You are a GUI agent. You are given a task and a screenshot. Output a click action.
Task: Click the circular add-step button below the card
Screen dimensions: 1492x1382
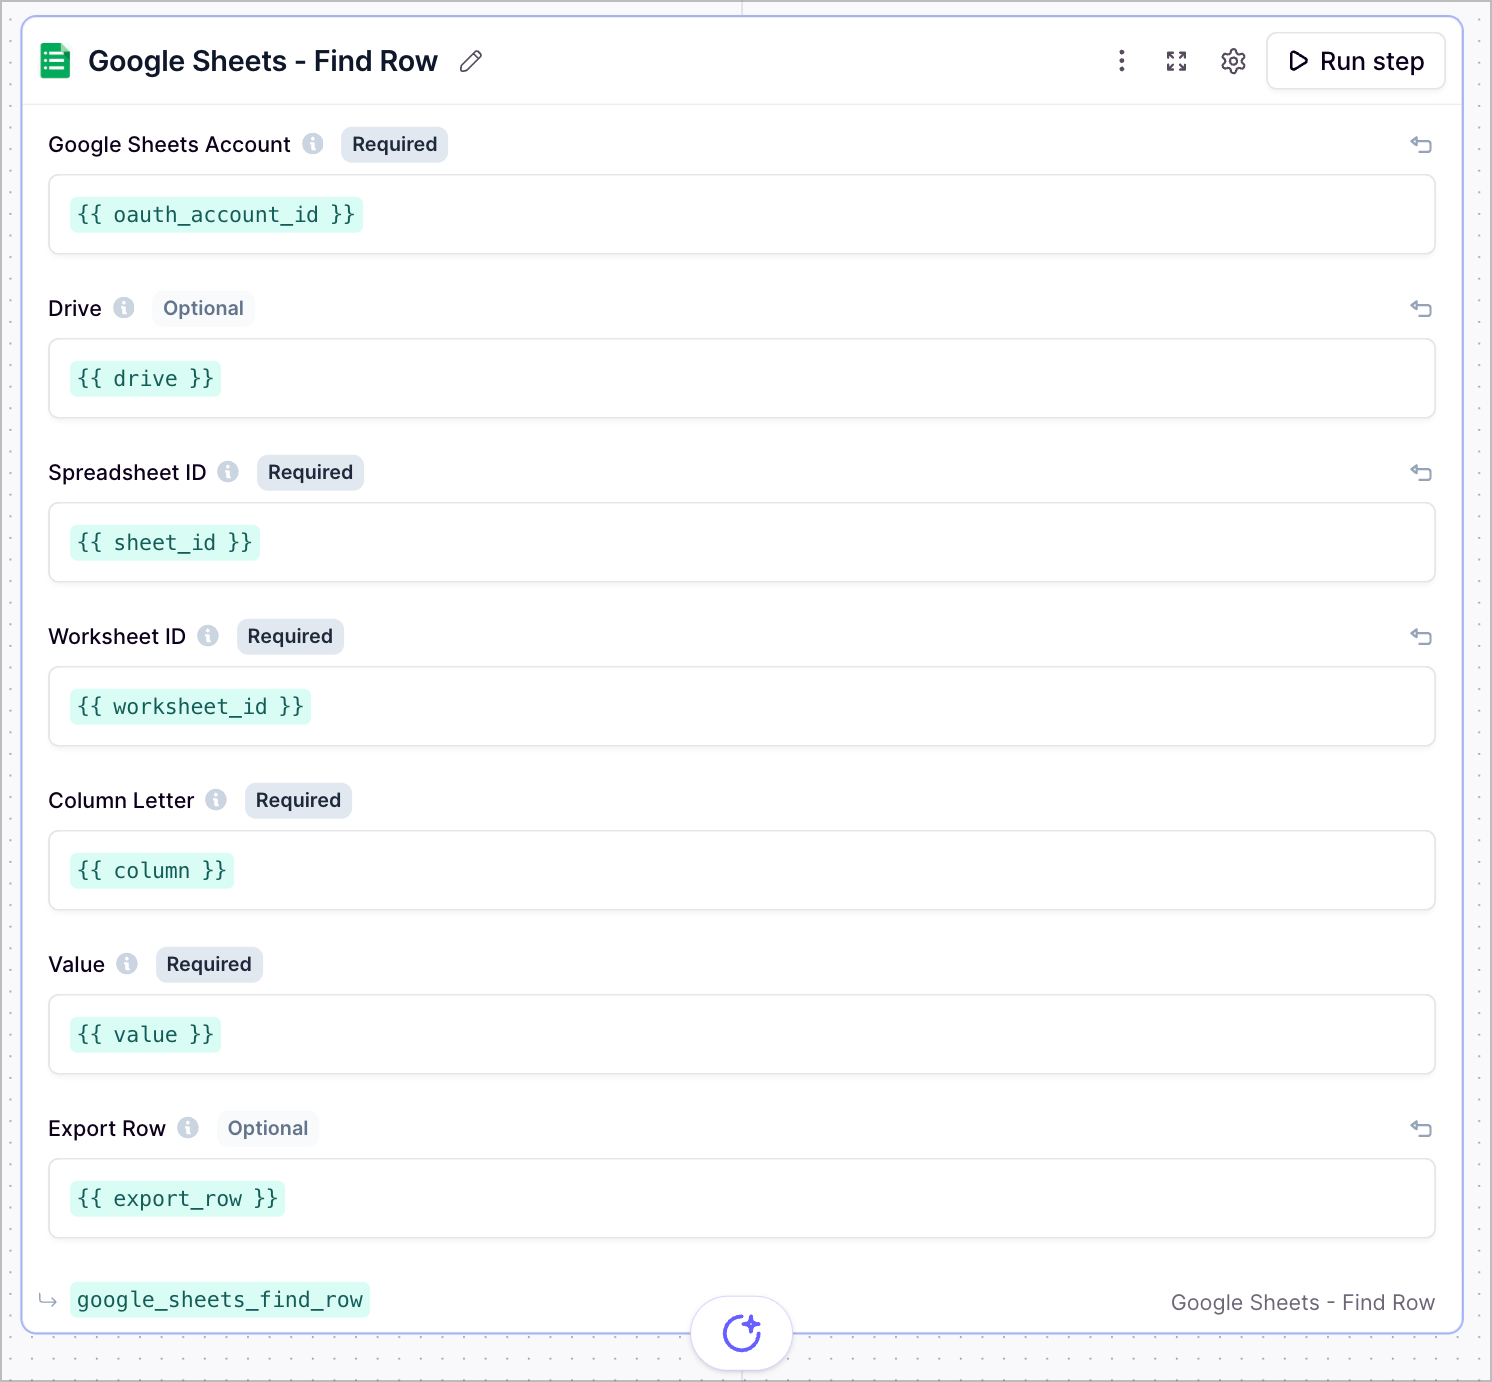click(x=741, y=1332)
